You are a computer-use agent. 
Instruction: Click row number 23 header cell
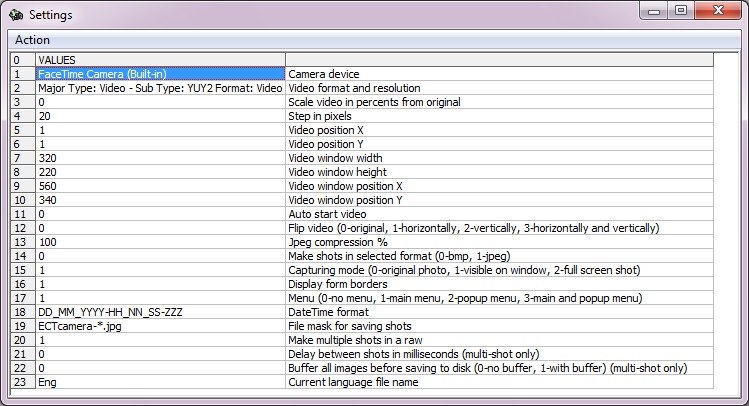[23, 382]
